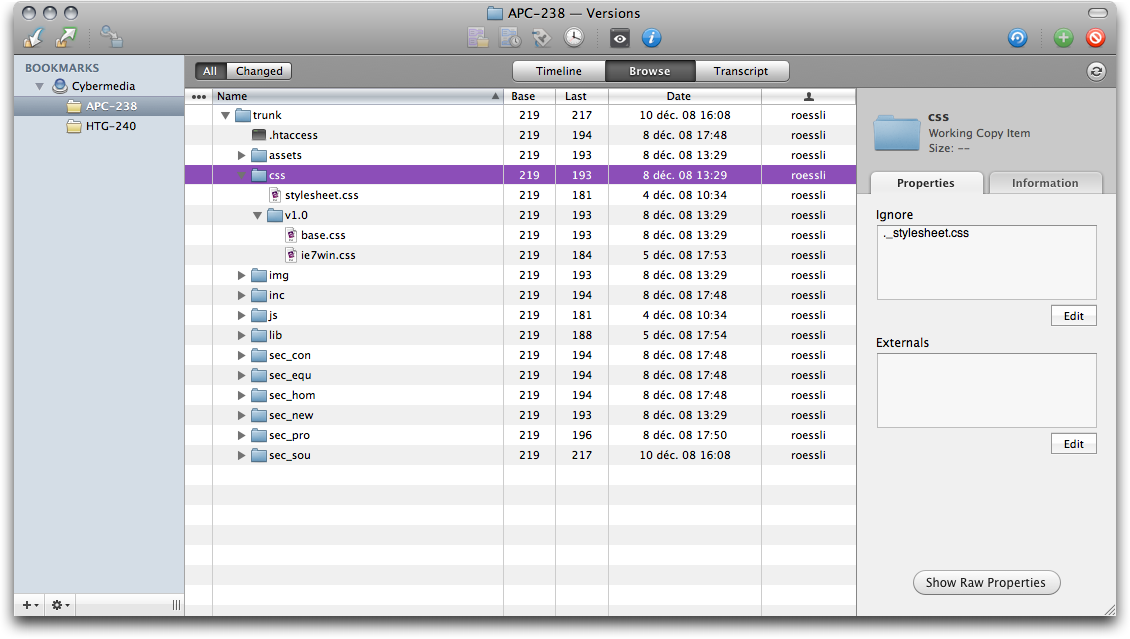The image size is (1130, 639).
Task: Click the circular Refresh button
Action: coord(1096,71)
